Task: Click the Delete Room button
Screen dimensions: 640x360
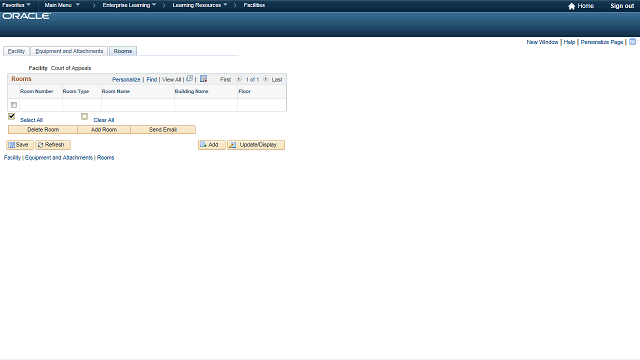Action: click(43, 129)
